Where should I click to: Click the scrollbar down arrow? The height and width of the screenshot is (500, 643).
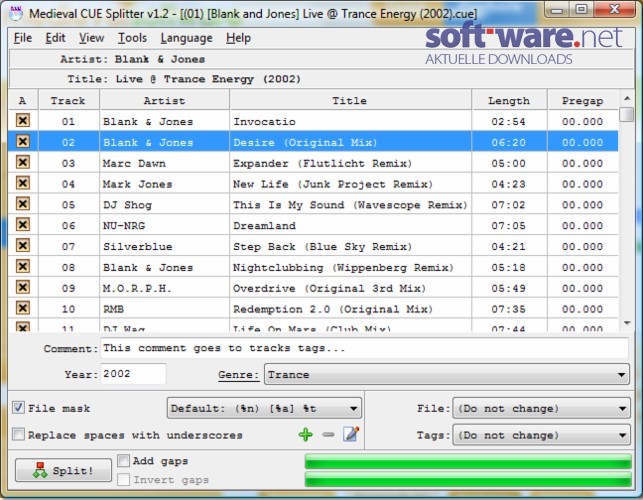pos(627,323)
